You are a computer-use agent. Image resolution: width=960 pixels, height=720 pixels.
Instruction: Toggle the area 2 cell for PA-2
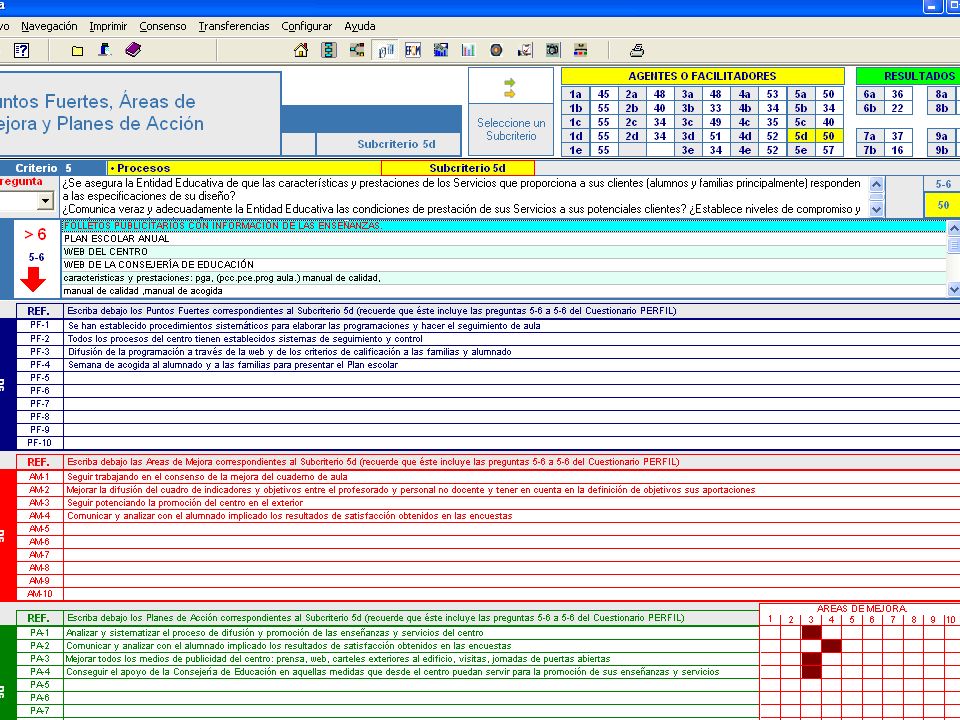pyautogui.click(x=791, y=645)
